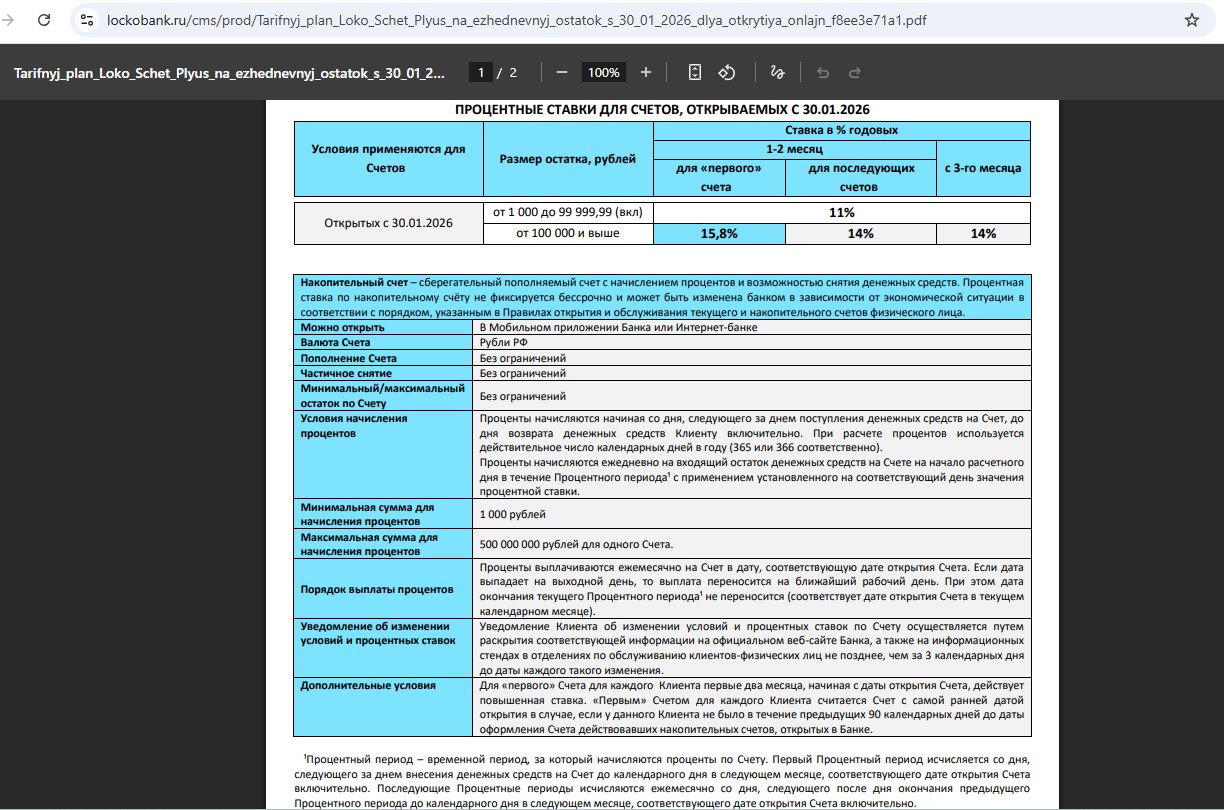Click the redo arrow in PDF toolbar
Image resolution: width=1224 pixels, height=810 pixels.
coord(855,72)
